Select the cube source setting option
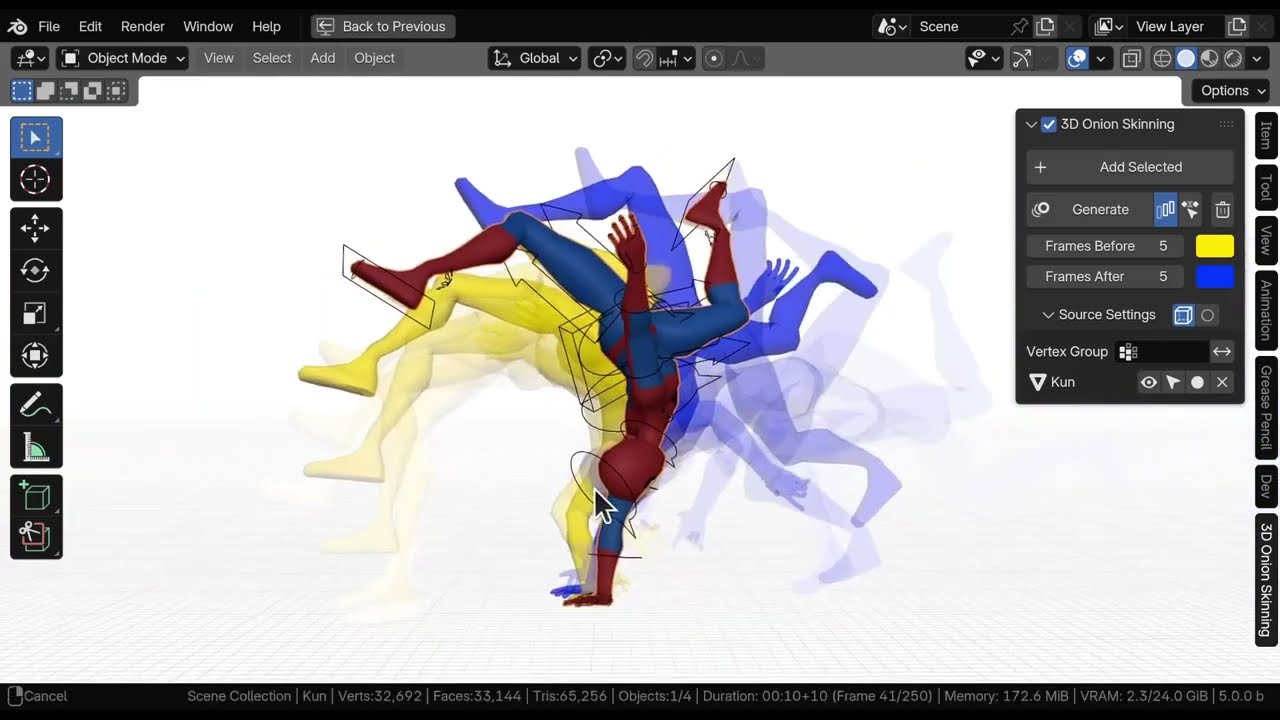 [x=1183, y=315]
